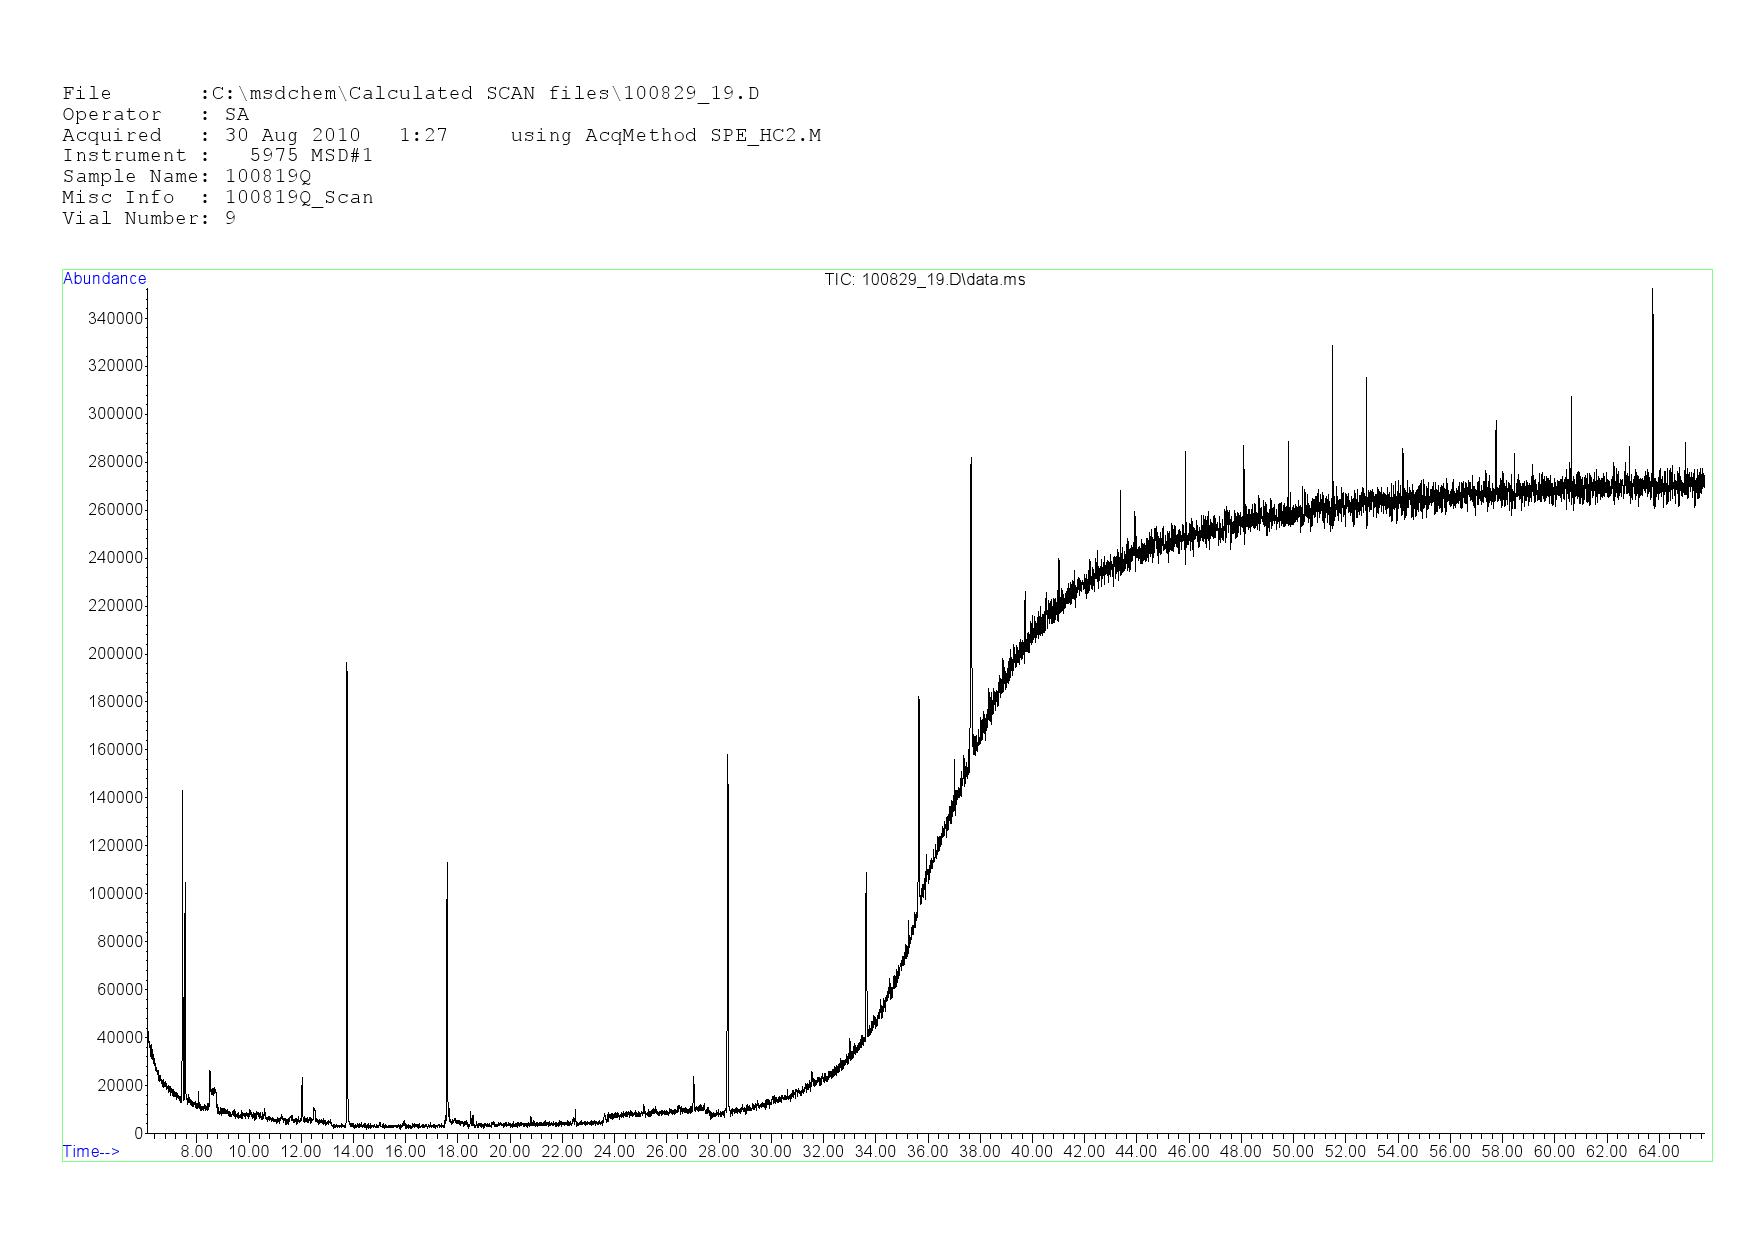Click the 340000 abundance tick label
Screen dimensions: 1754x1240
[x=116, y=318]
